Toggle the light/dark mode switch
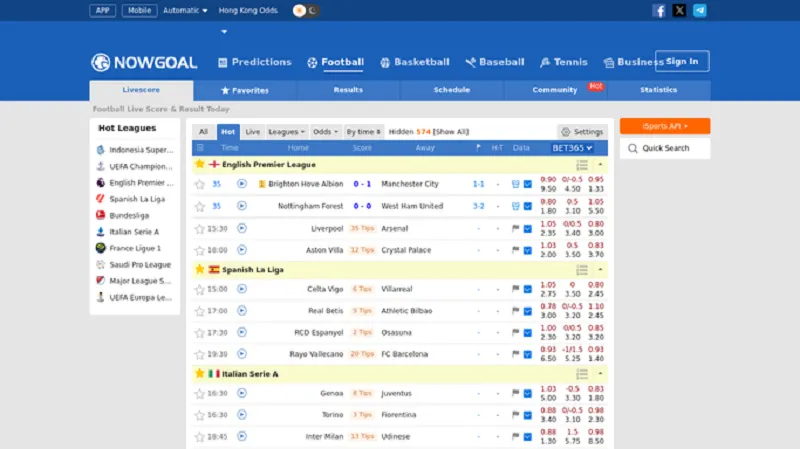This screenshot has height=449, width=800. [306, 10]
